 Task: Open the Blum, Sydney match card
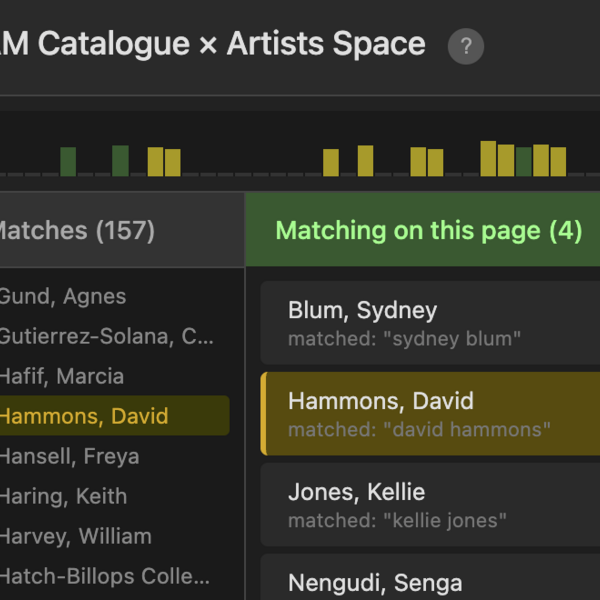click(430, 323)
